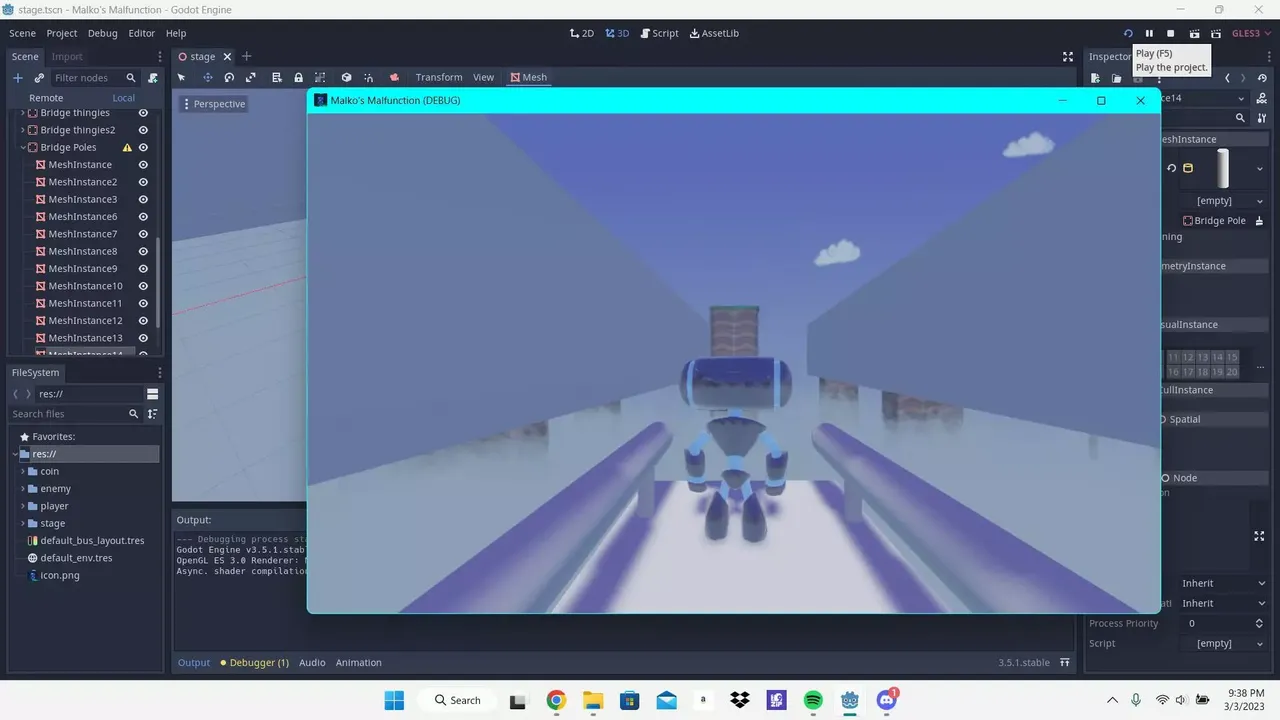
Task: Reload the played scene with the blue icon
Action: click(x=1128, y=33)
